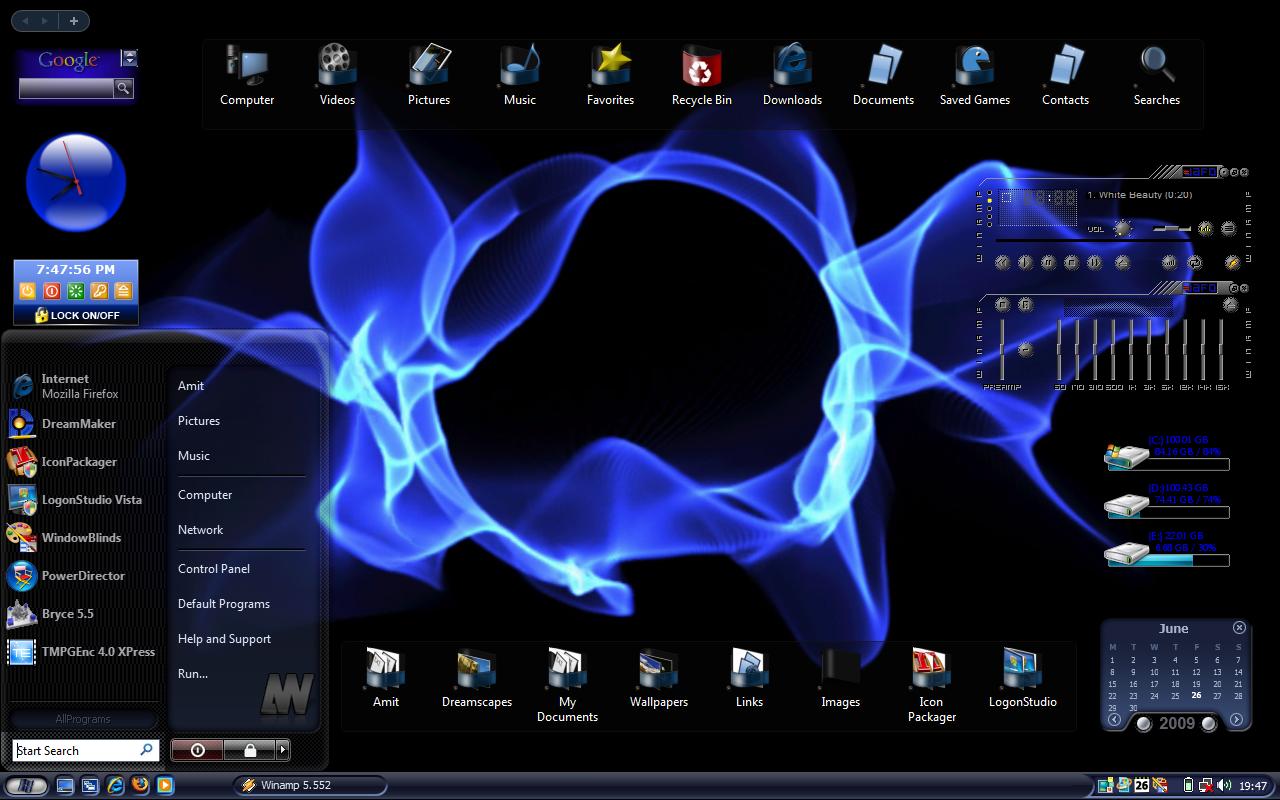Toggle the Winamp equalizer ON button
1280x800 pixels.
[1002, 304]
